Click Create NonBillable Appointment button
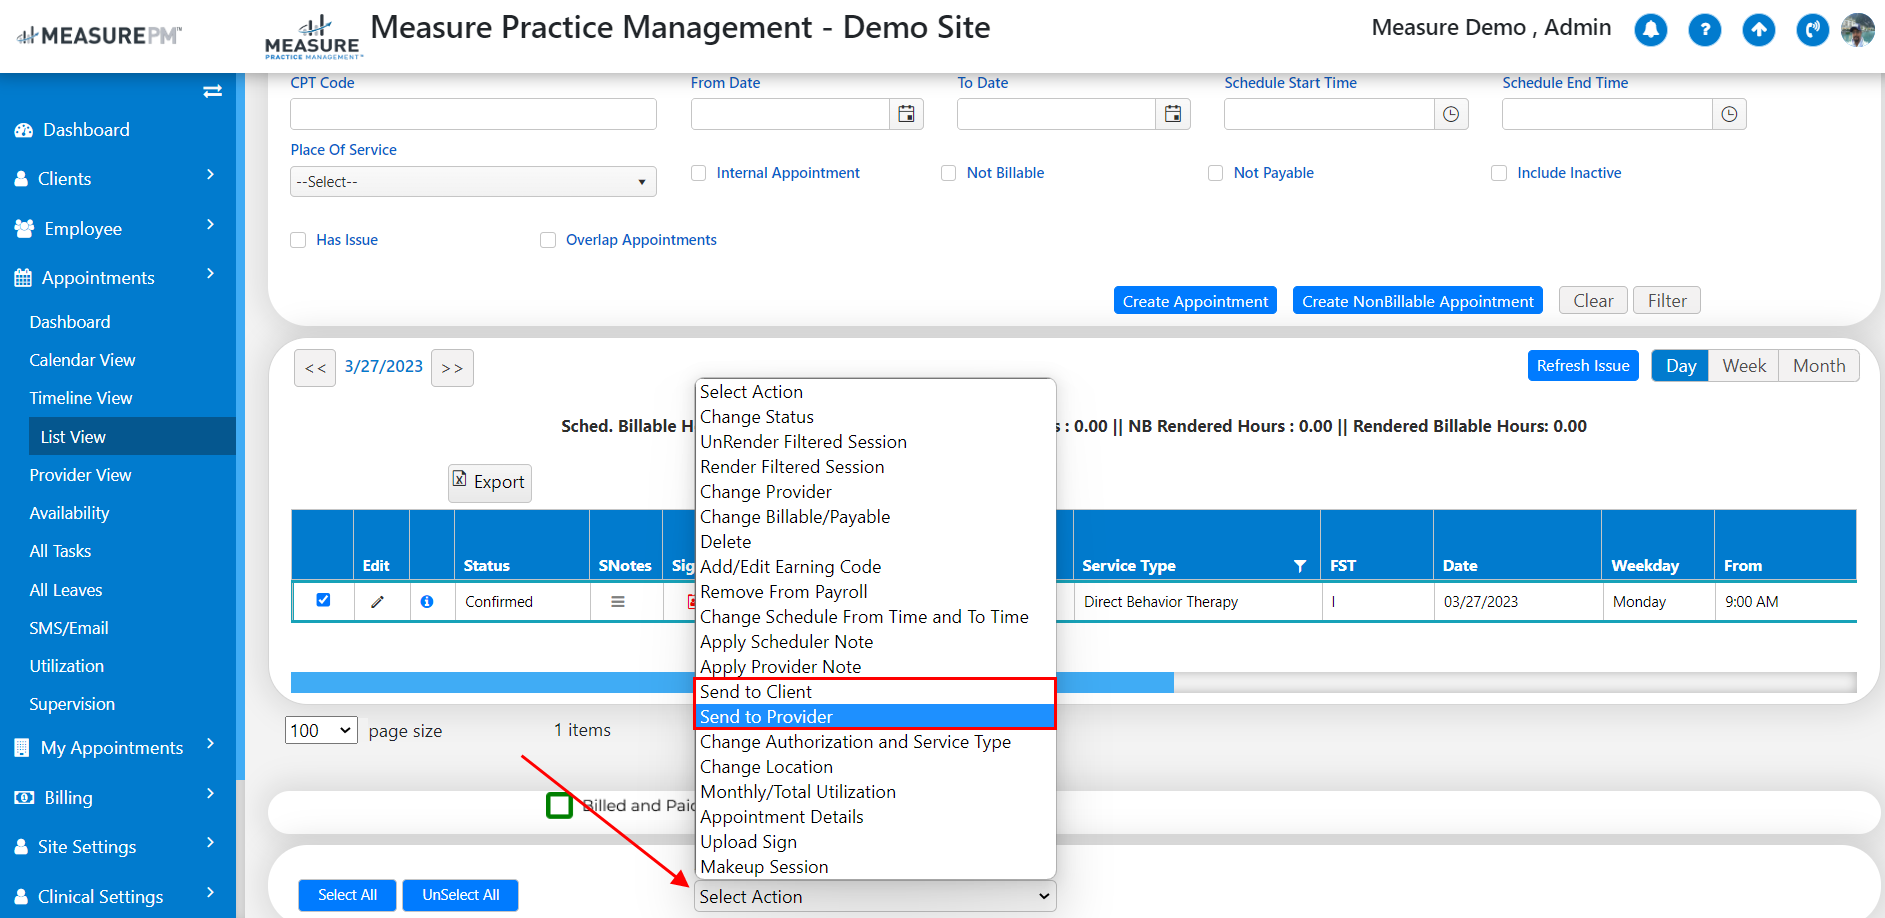 (x=1418, y=301)
